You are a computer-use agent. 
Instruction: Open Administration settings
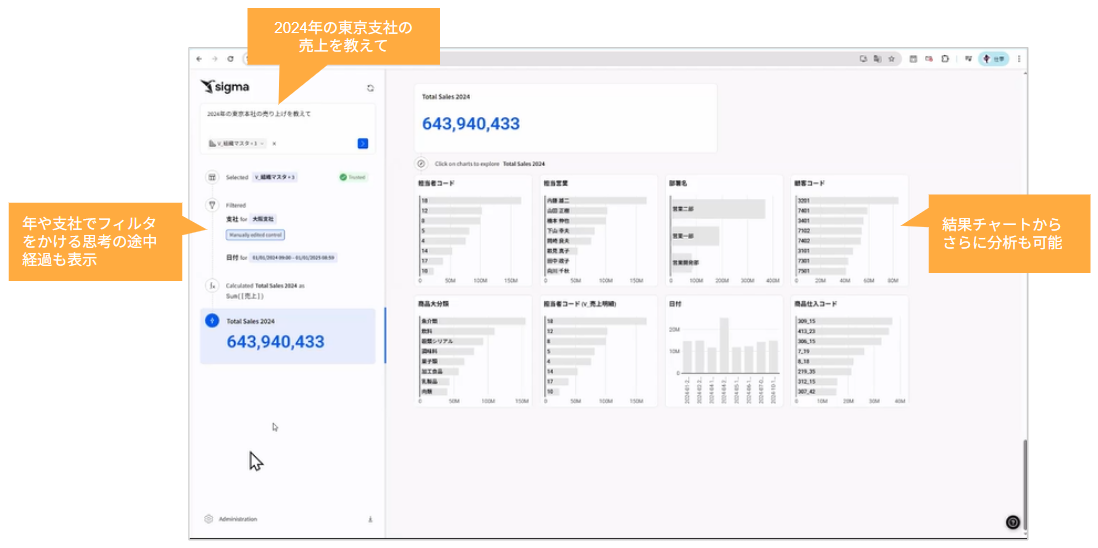point(238,519)
